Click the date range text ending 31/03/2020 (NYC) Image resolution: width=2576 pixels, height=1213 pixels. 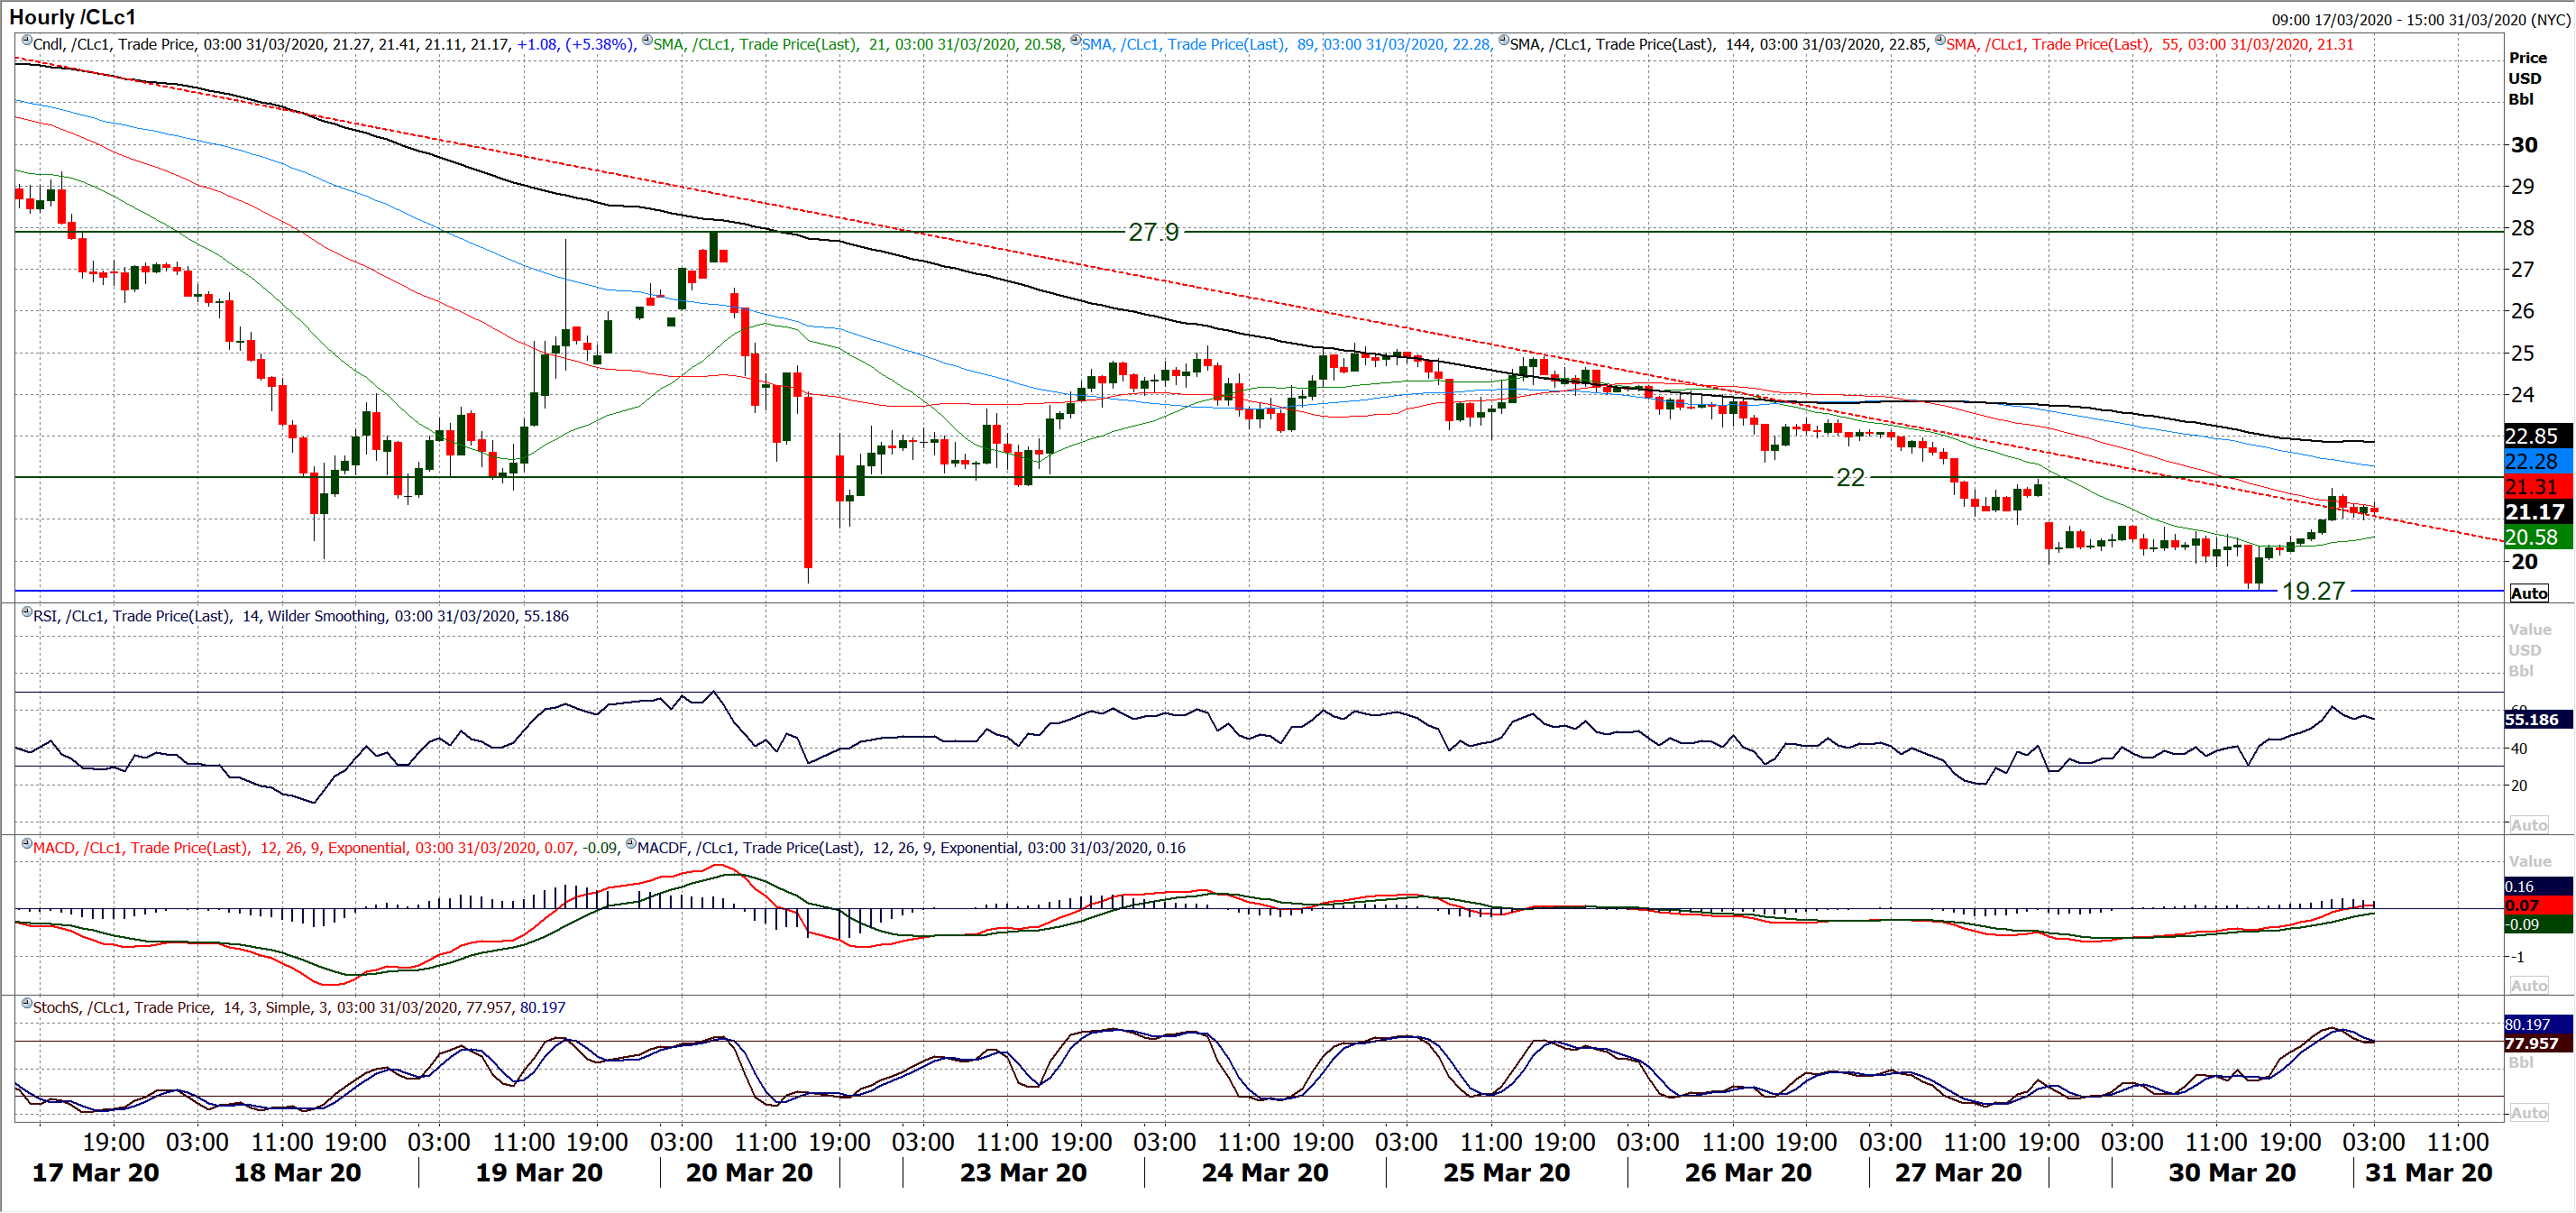pyautogui.click(x=2420, y=20)
